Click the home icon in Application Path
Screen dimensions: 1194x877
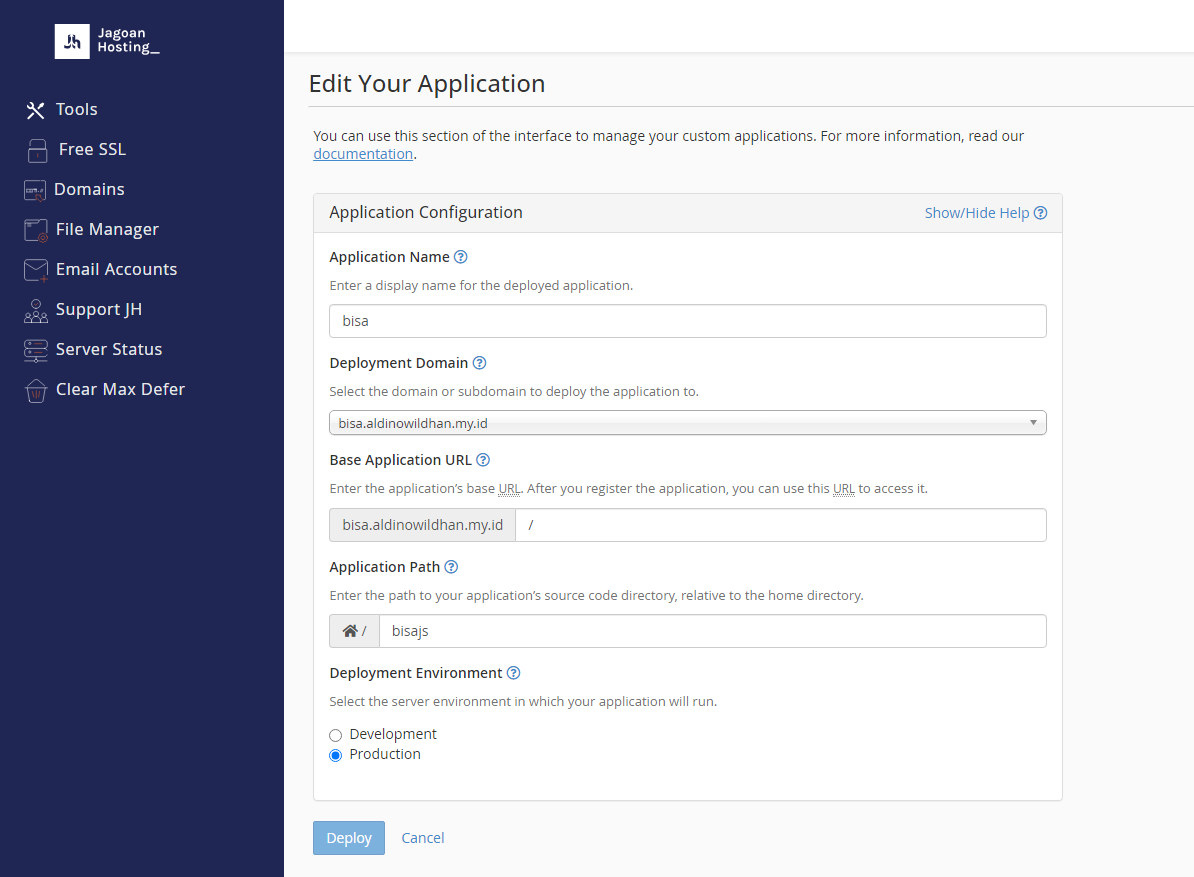(350, 631)
